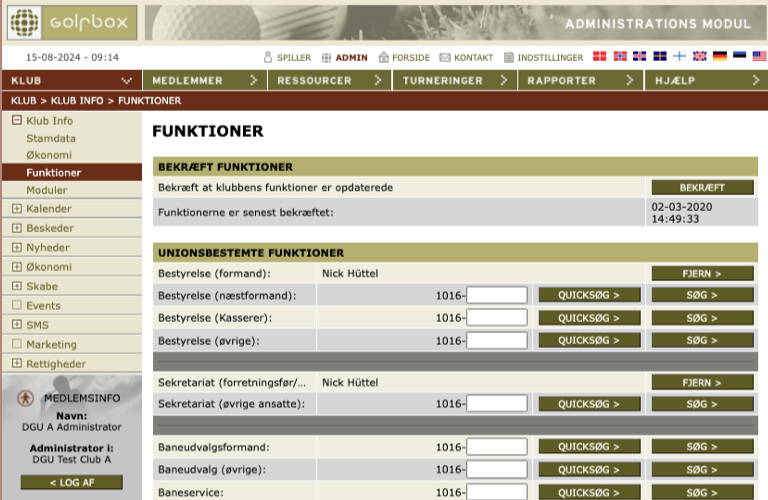Click QUICKSØG for Baneudvalg (øvrige)
The image size is (768, 500).
589,470
